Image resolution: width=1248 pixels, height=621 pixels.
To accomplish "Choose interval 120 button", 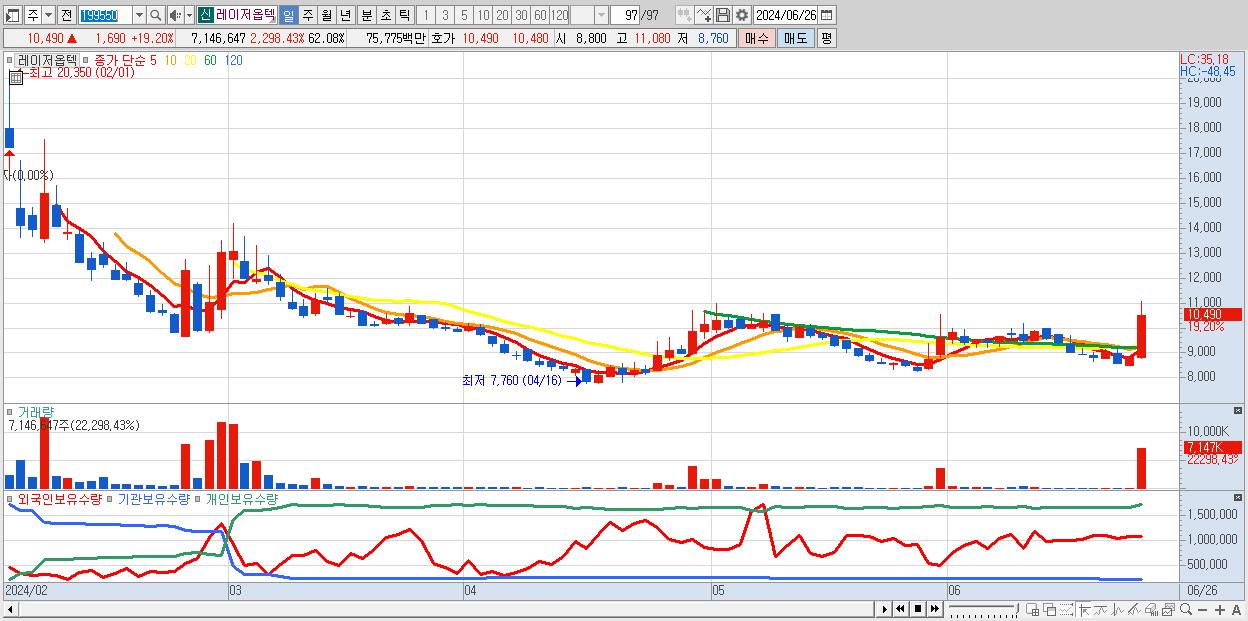I will tap(559, 15).
